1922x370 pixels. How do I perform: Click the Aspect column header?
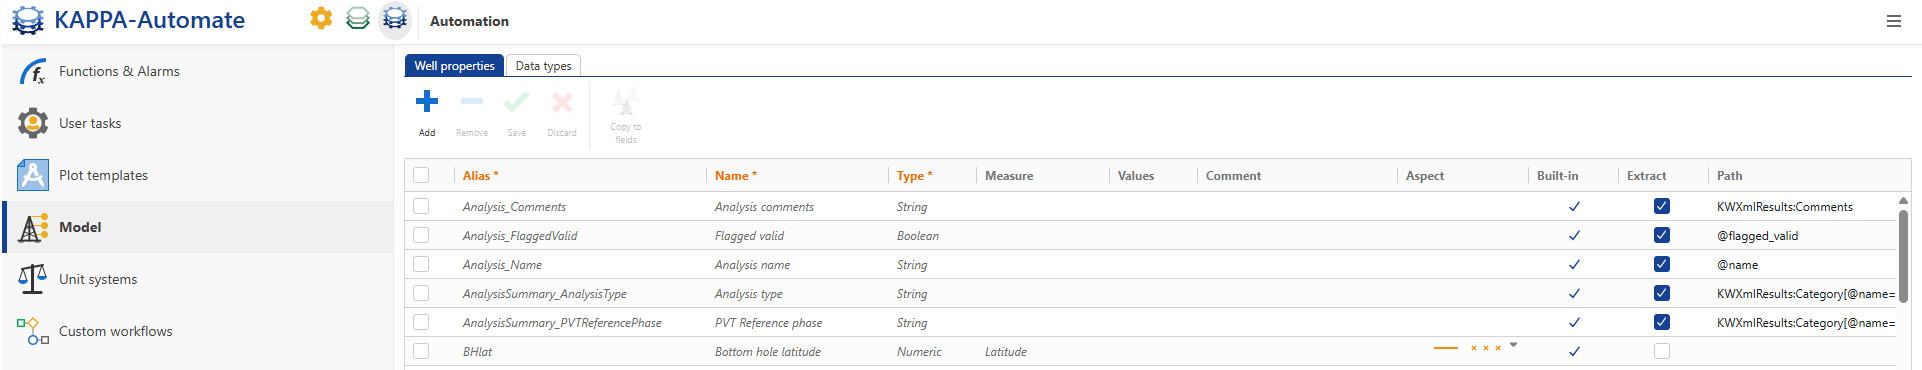(1425, 175)
